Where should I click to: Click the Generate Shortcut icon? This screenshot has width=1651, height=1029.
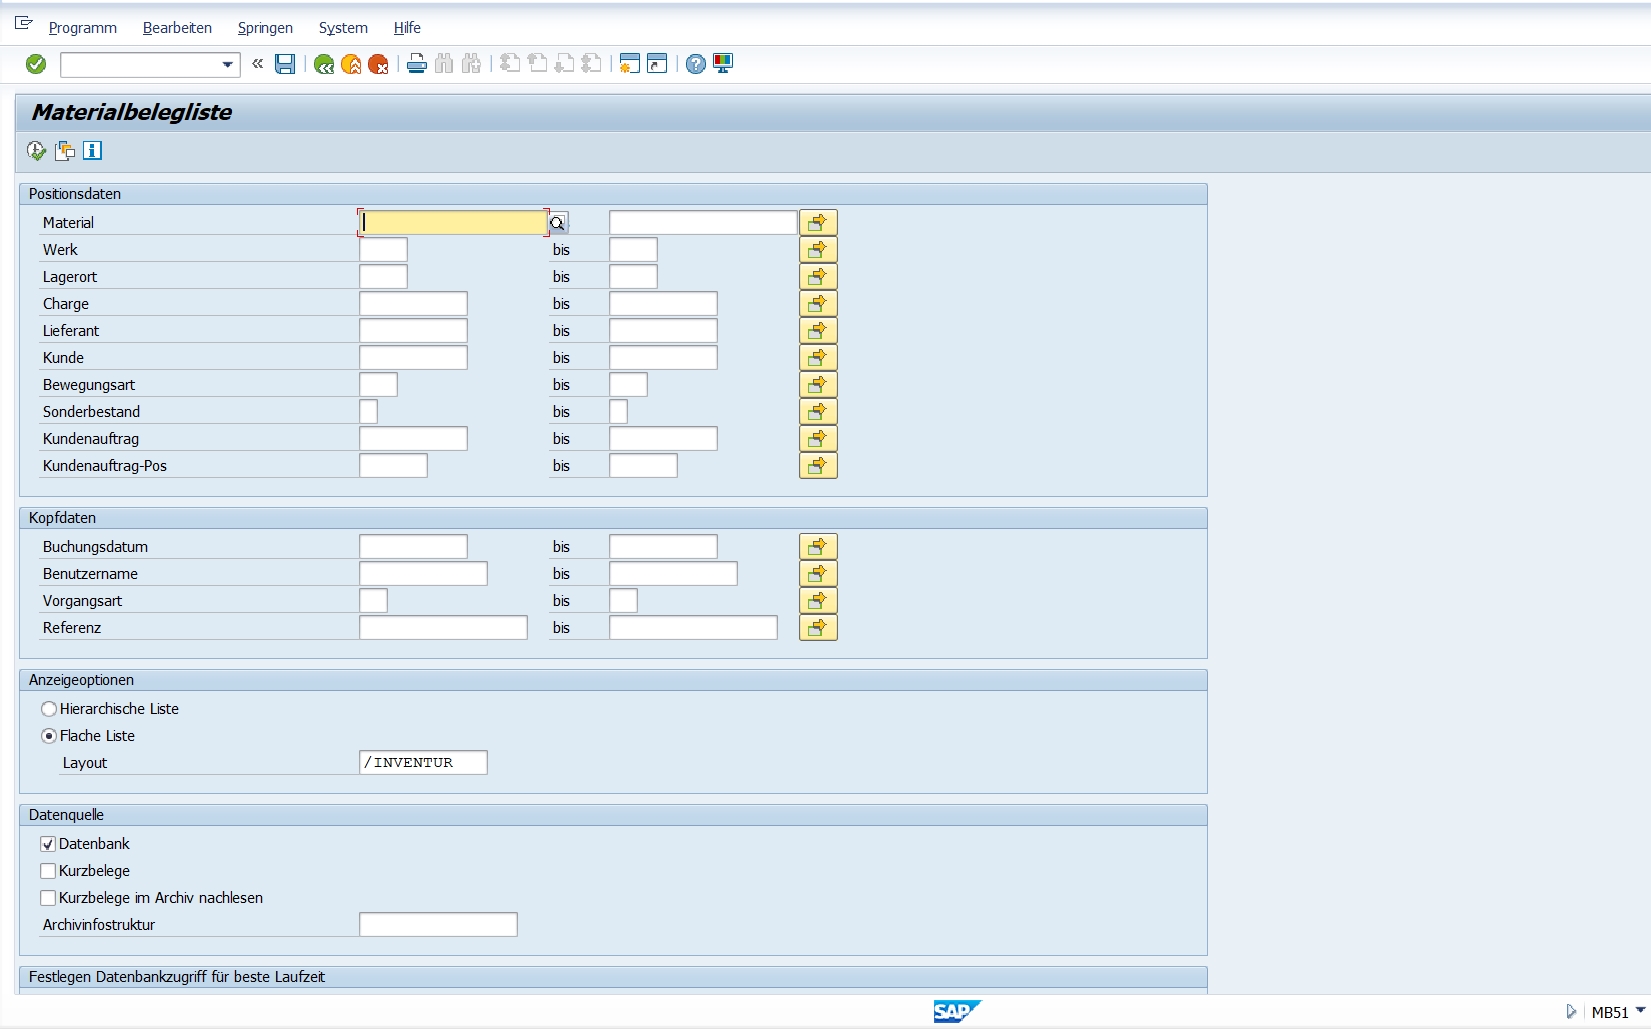pyautogui.click(x=657, y=64)
